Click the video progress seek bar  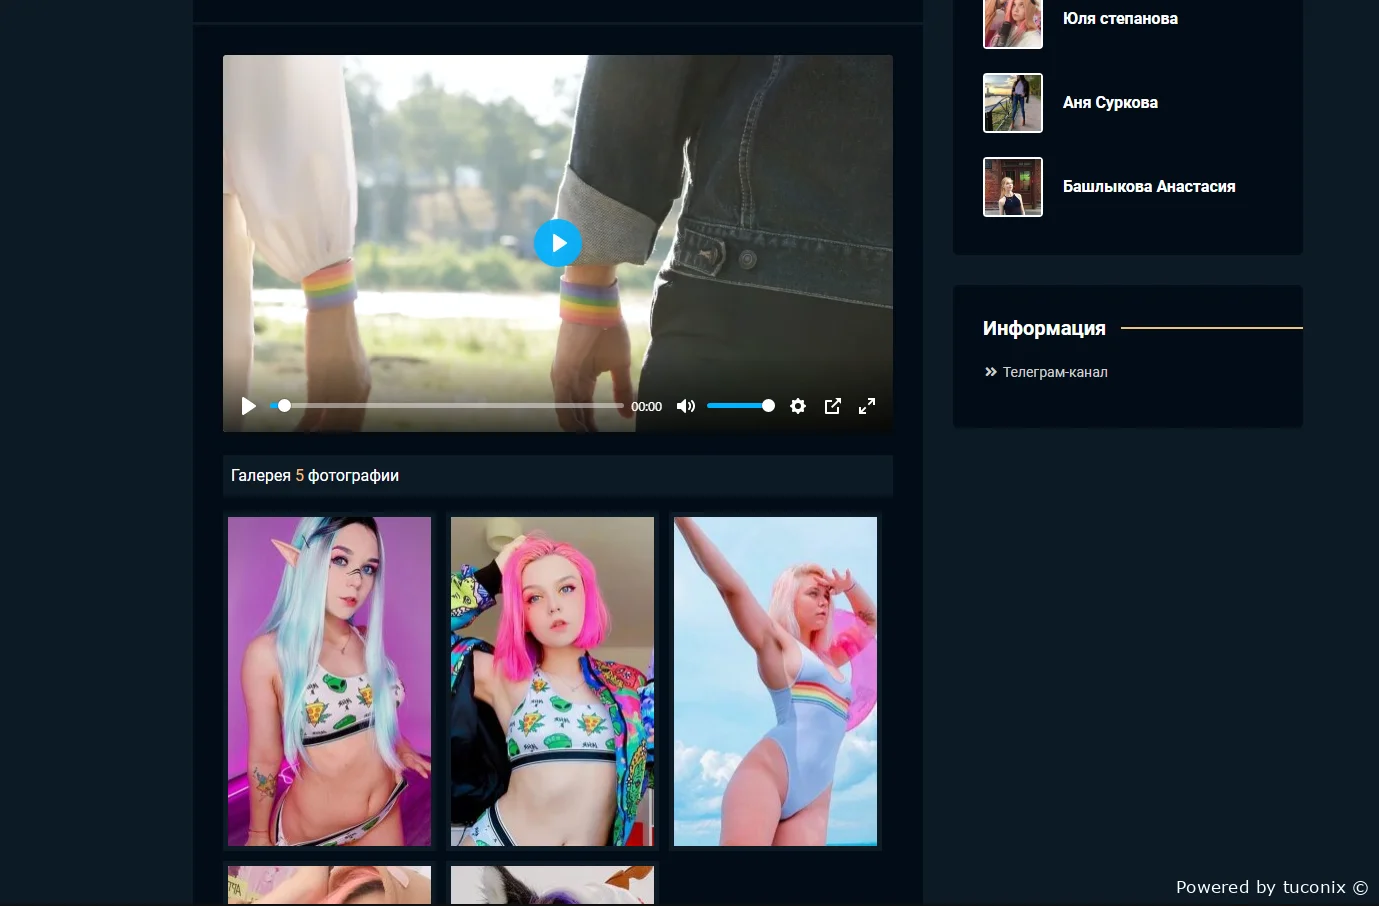(x=446, y=406)
